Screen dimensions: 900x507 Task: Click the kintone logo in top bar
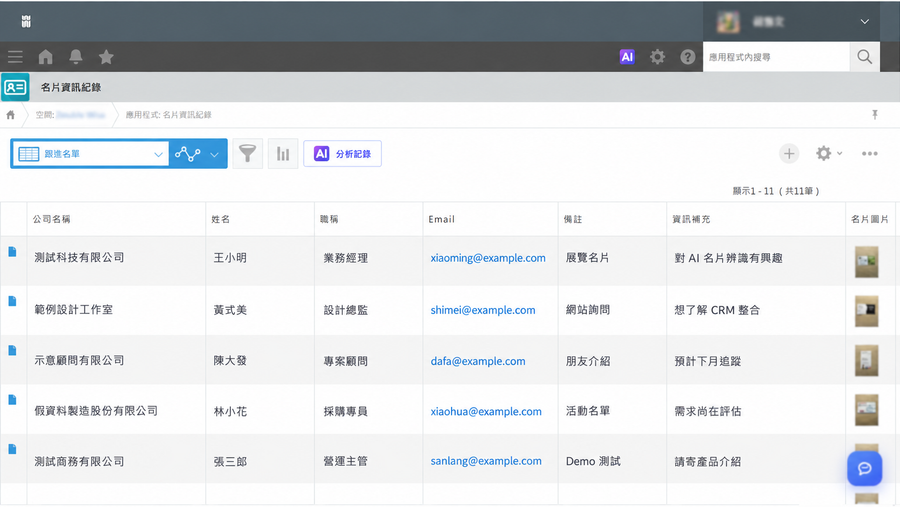(26, 21)
